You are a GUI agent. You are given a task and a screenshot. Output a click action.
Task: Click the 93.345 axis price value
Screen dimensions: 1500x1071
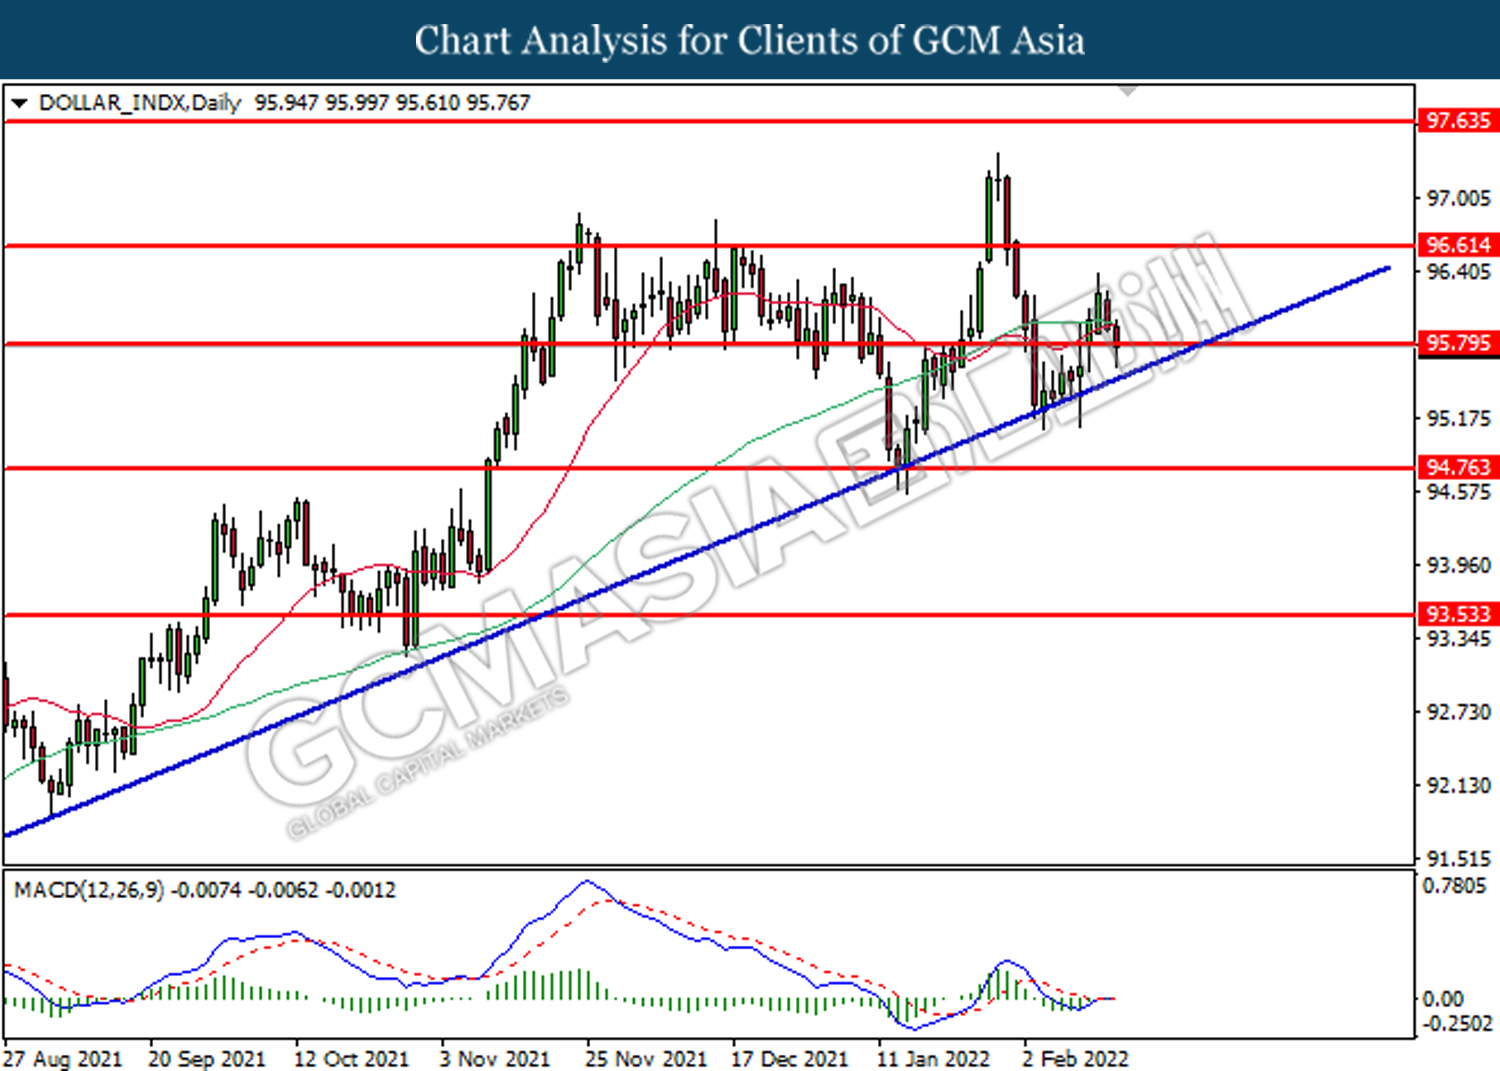coord(1458,638)
